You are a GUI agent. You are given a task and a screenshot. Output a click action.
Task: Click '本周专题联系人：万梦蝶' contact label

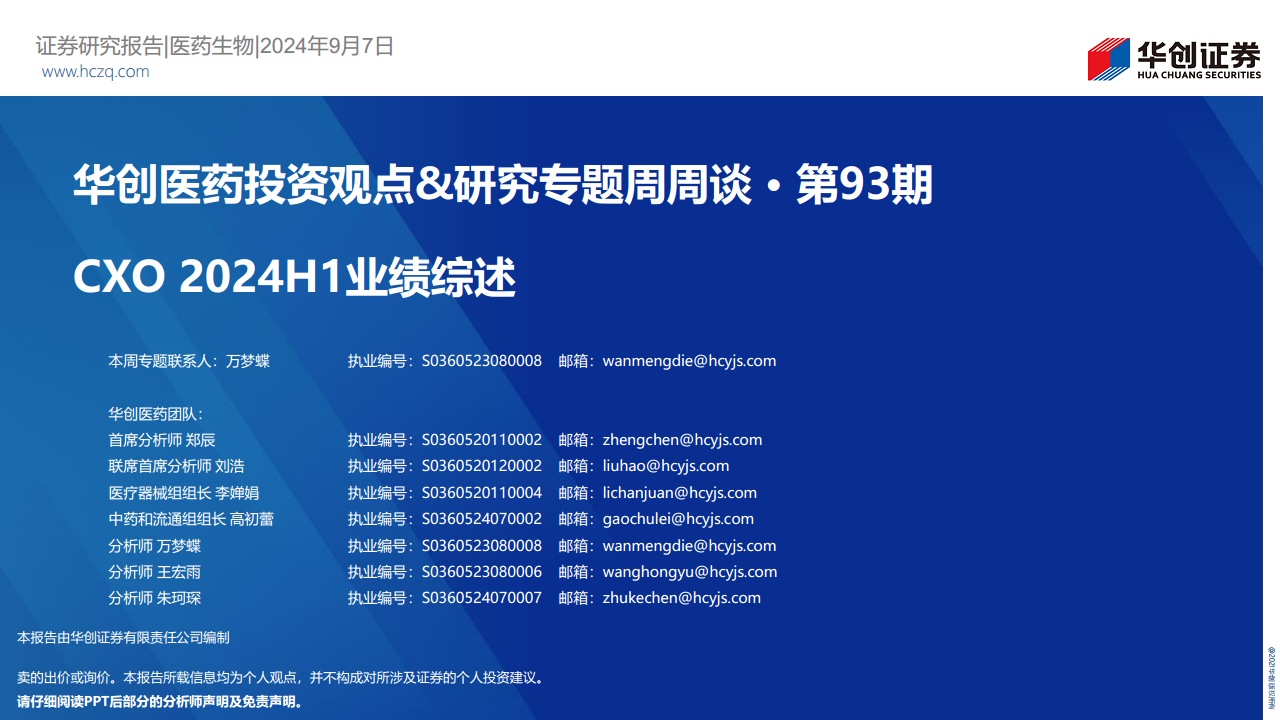pyautogui.click(x=189, y=361)
